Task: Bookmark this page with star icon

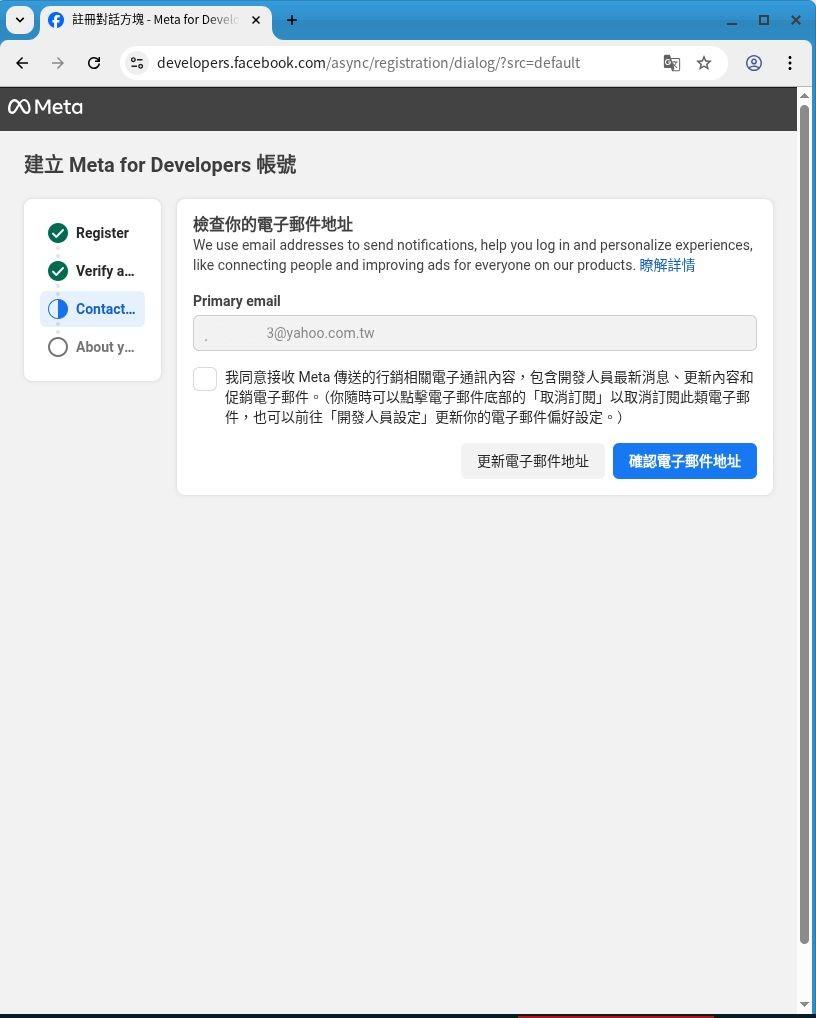Action: tap(704, 63)
